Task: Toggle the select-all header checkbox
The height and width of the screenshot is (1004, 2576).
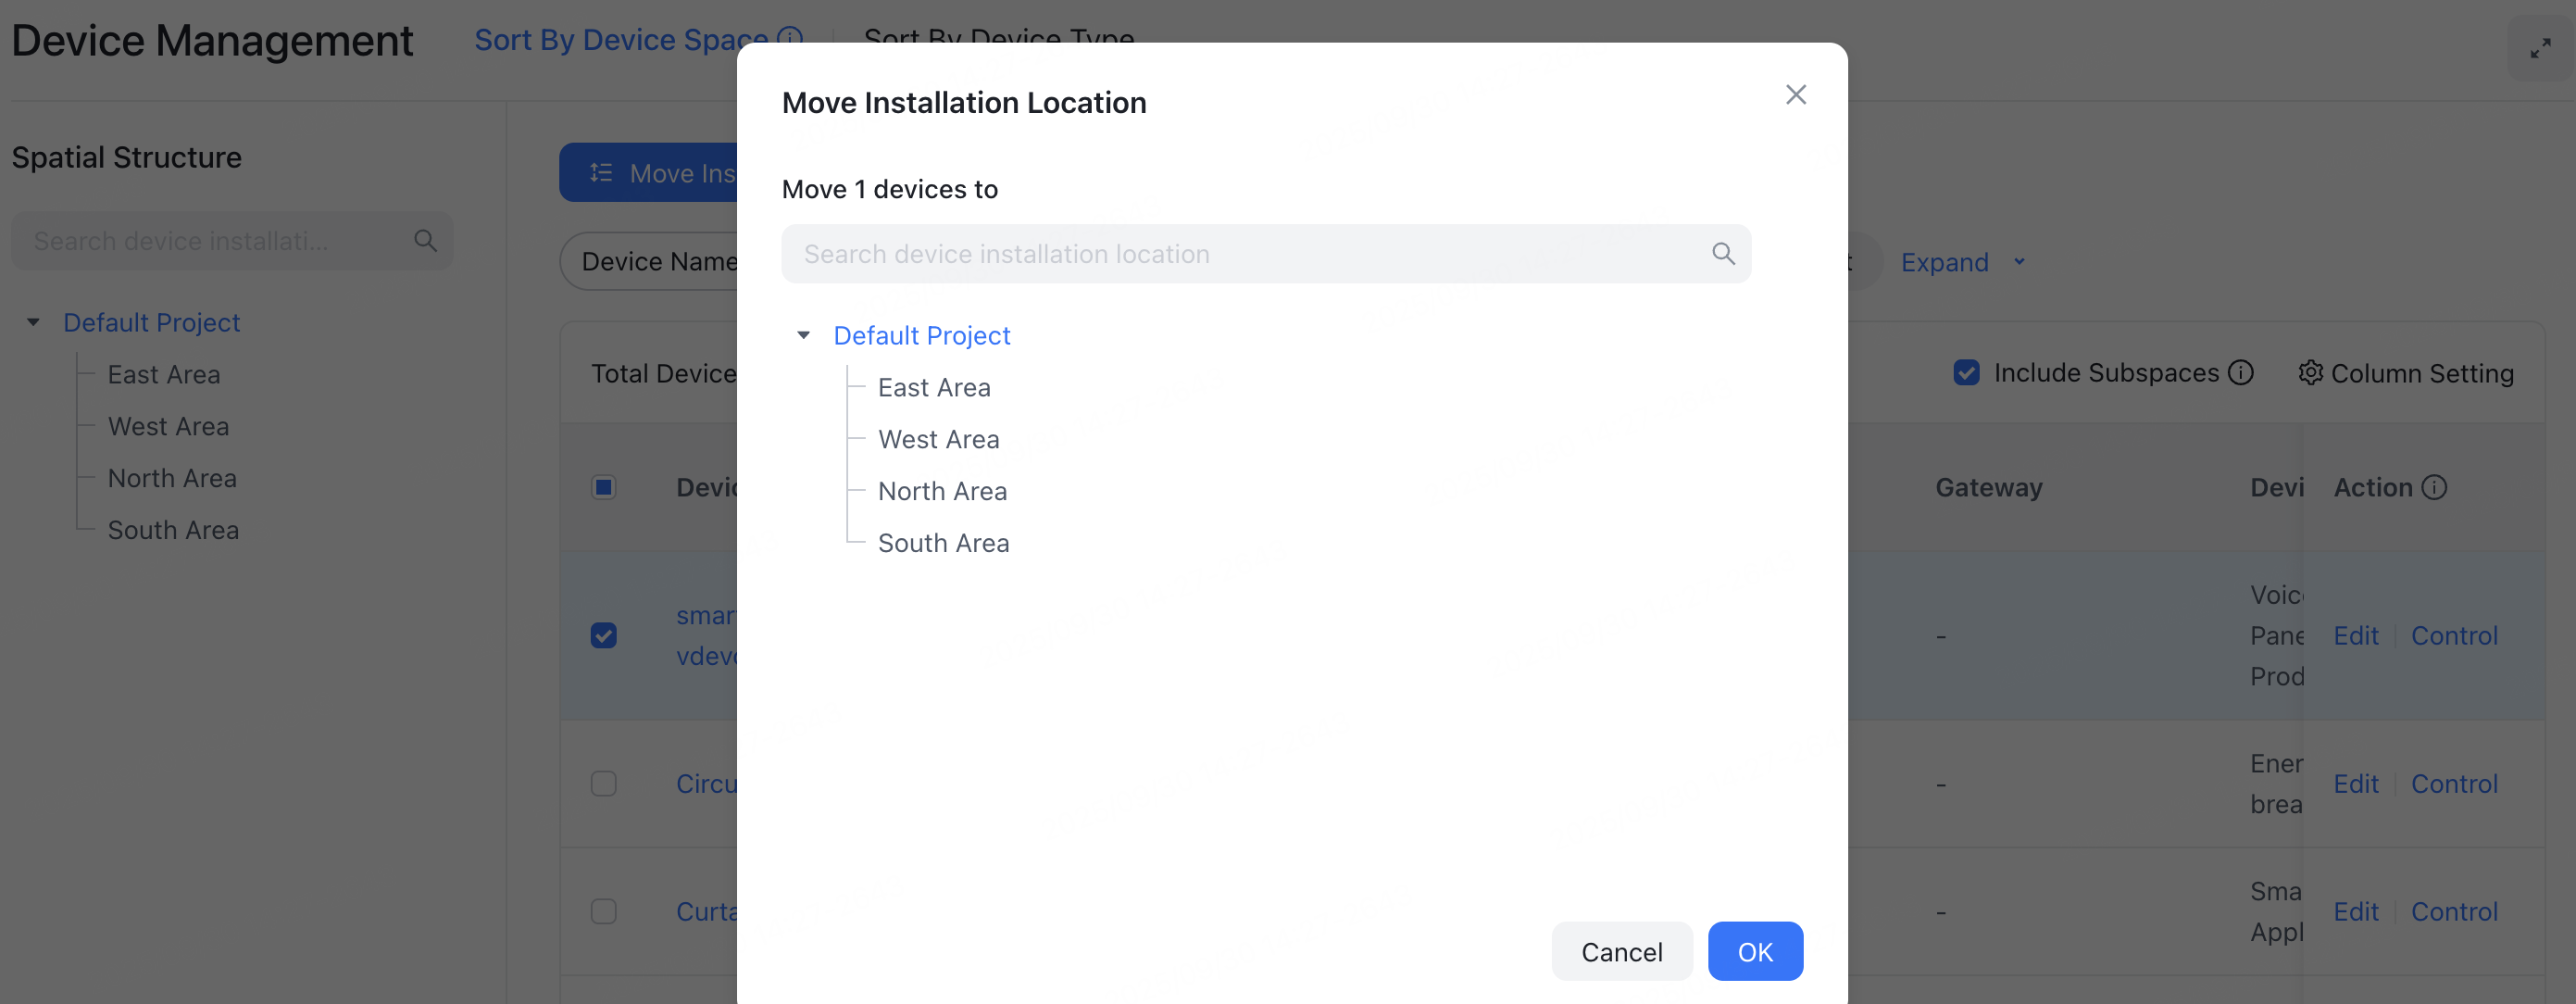Action: pos(603,488)
